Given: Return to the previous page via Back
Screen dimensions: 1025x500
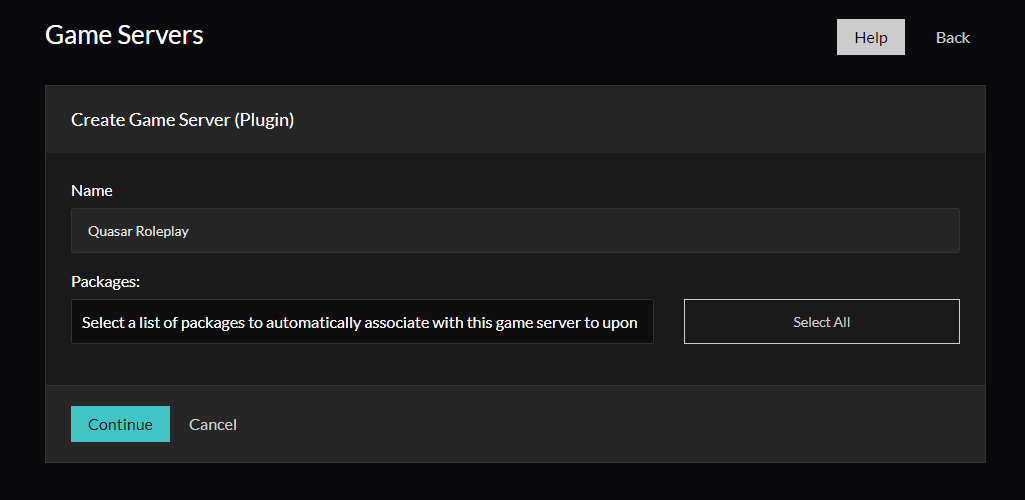Looking at the screenshot, I should [952, 37].
